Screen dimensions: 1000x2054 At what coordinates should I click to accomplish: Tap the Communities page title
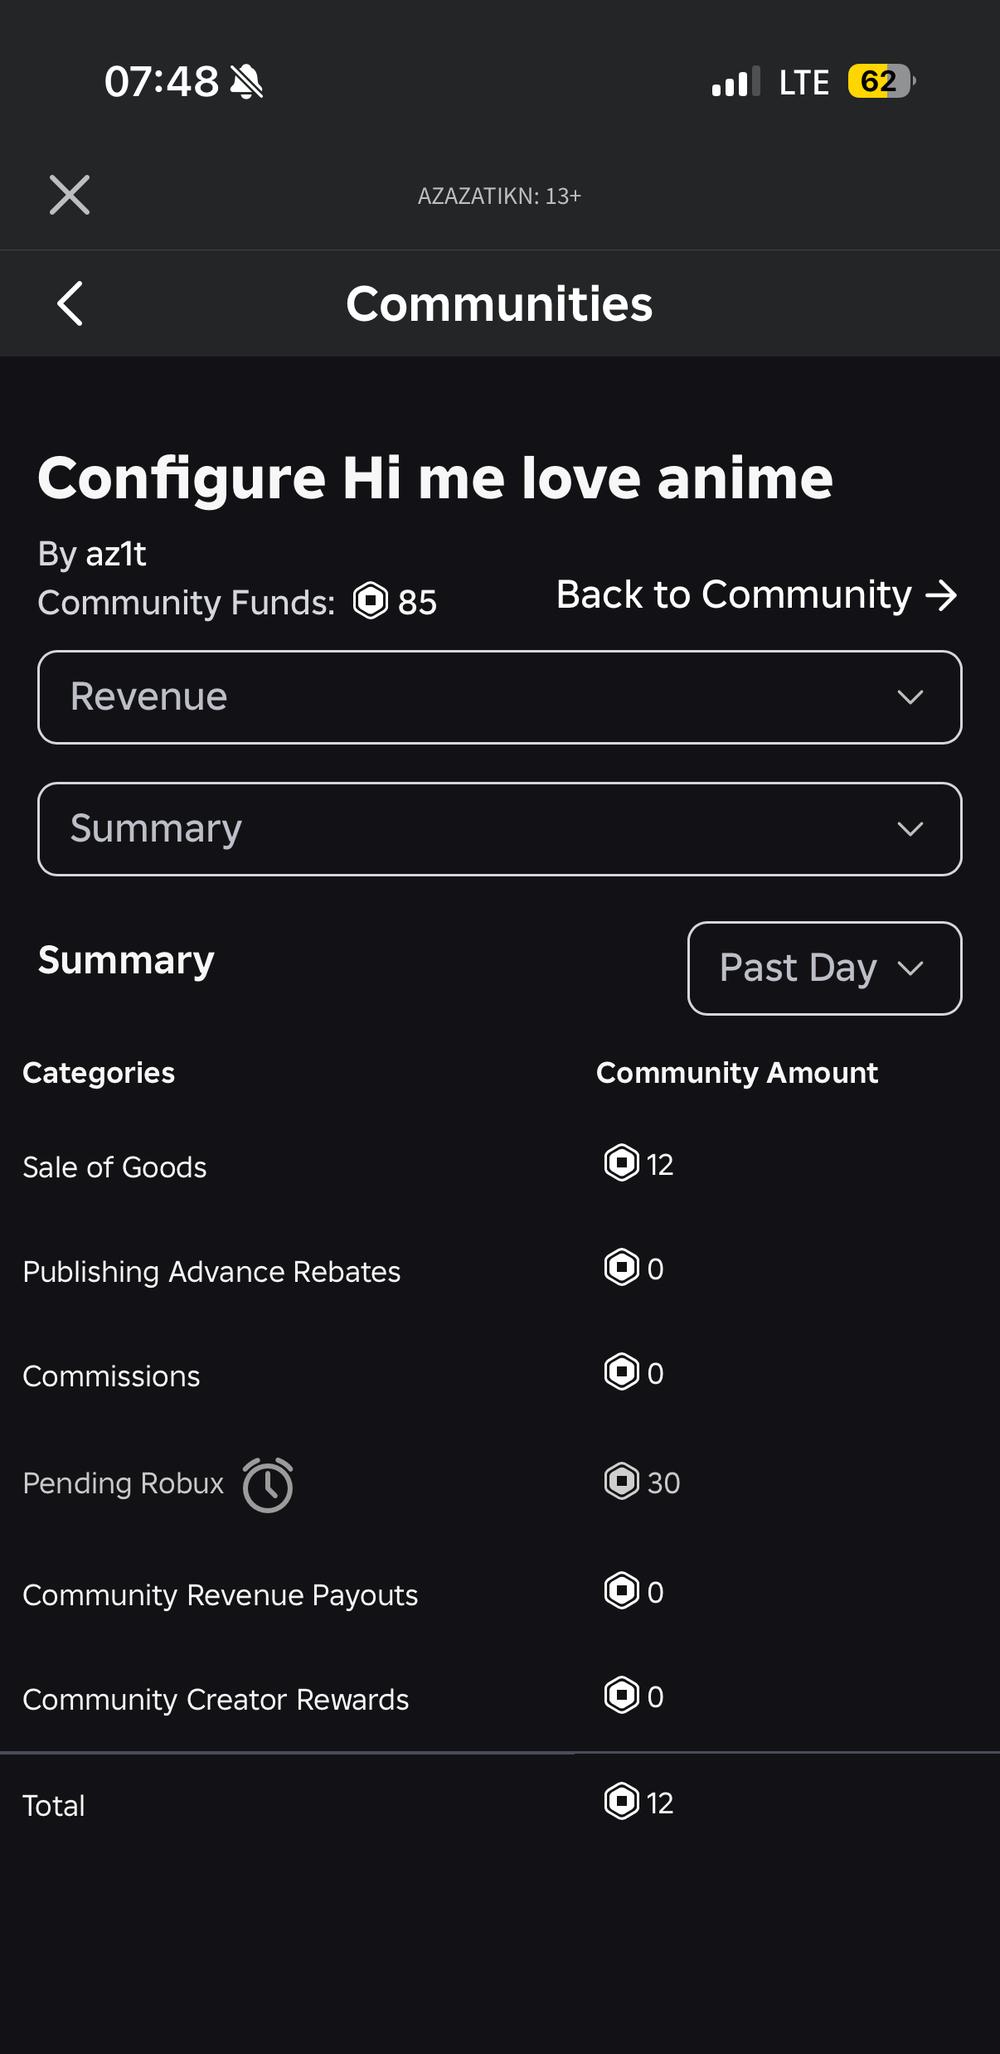pos(499,304)
